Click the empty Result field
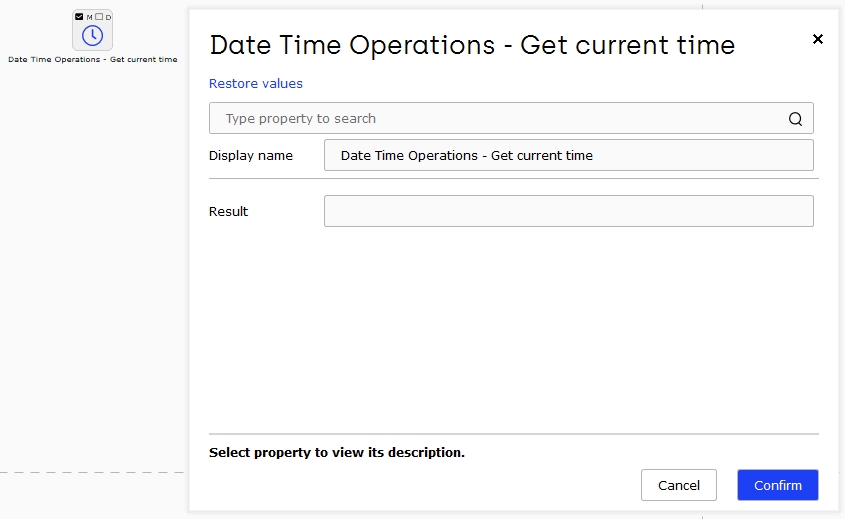This screenshot has height=519, width=845. pos(569,211)
